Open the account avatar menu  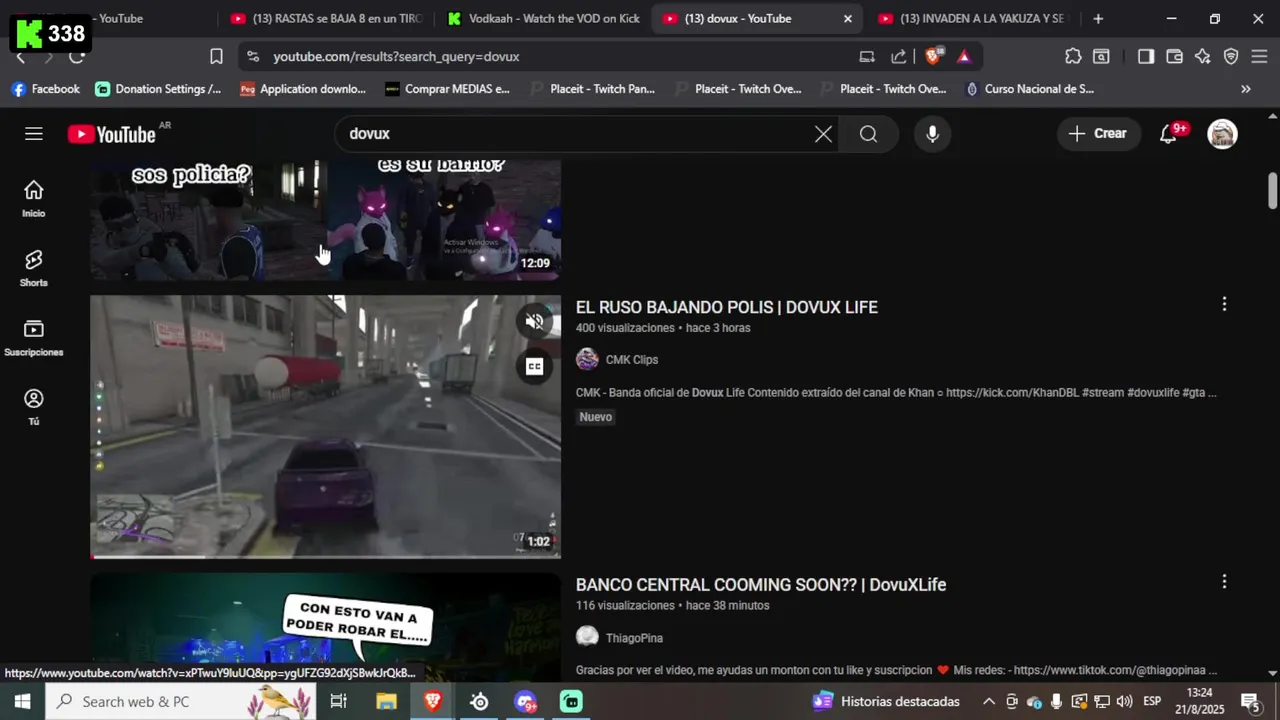(1222, 134)
